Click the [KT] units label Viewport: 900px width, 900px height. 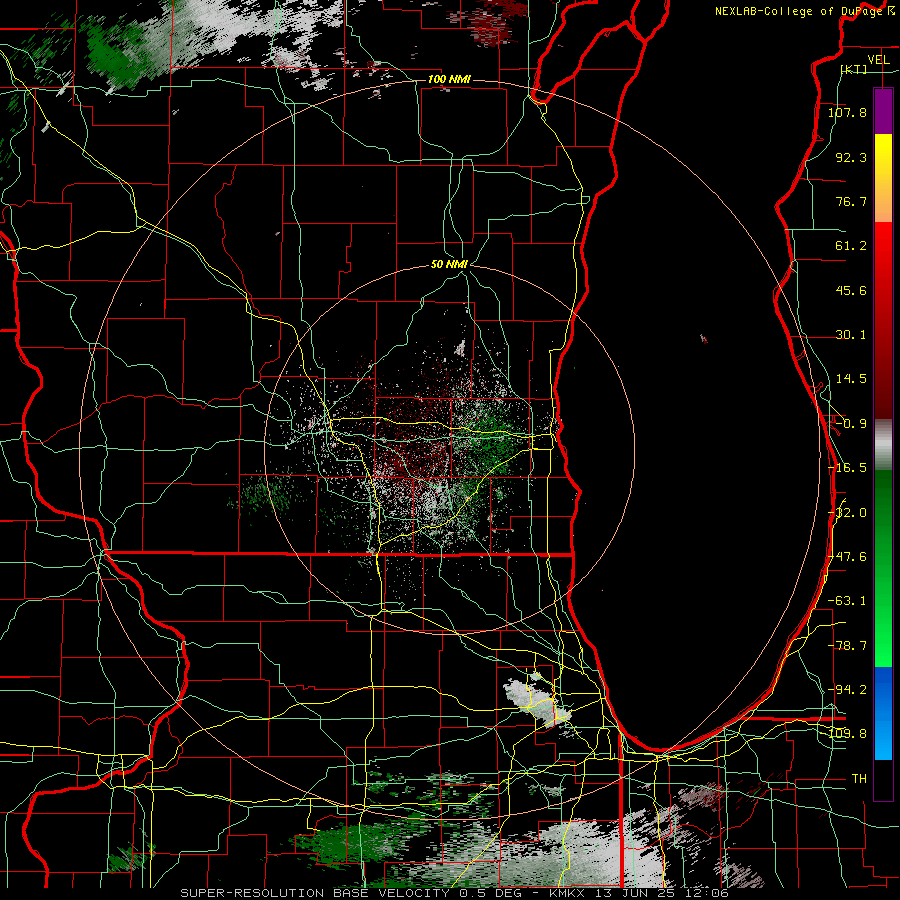coord(854,69)
